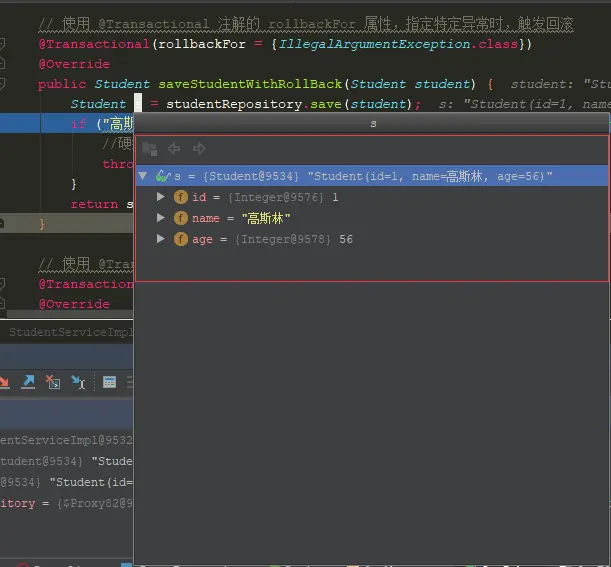Click the public keyword
Image resolution: width=611 pixels, height=567 pixels.
click(62, 84)
